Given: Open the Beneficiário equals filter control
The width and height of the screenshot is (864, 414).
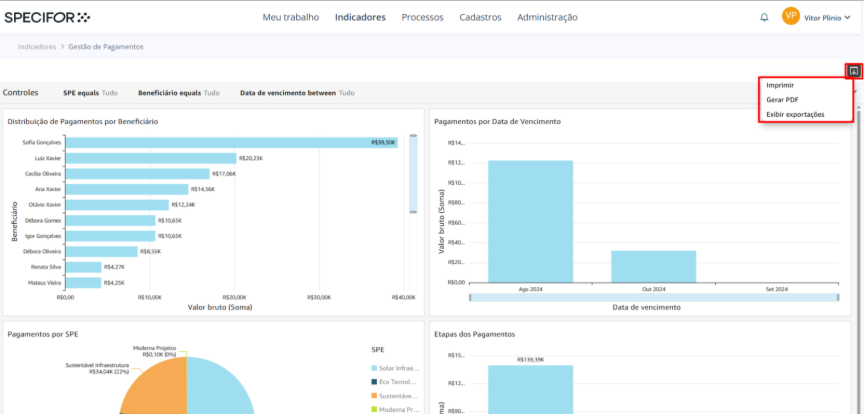Looking at the screenshot, I should [x=179, y=93].
